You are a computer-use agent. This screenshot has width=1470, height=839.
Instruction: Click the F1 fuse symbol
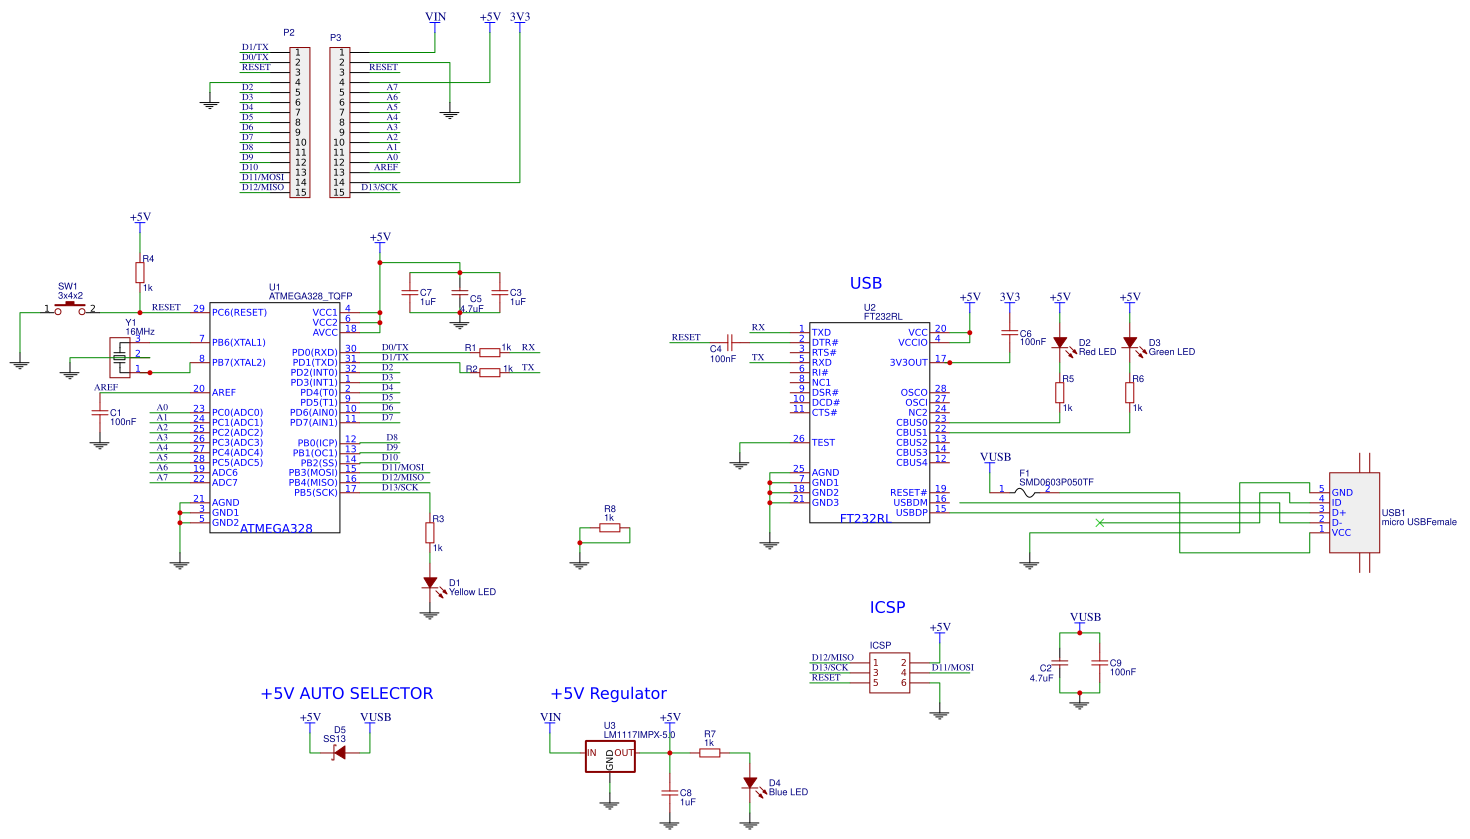[1025, 491]
